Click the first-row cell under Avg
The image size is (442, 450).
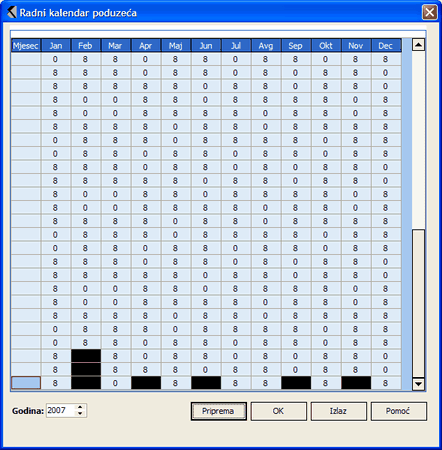point(266,59)
